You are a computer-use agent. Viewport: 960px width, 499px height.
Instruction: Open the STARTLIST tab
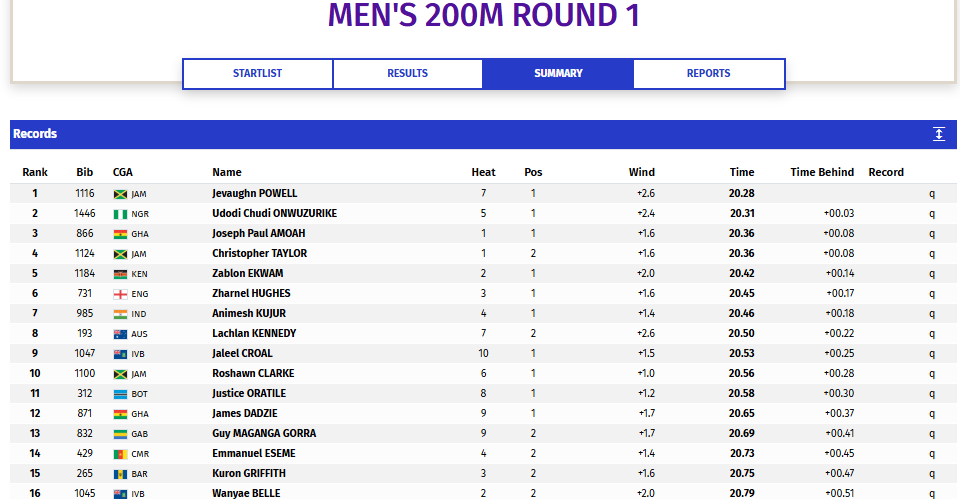coord(258,73)
